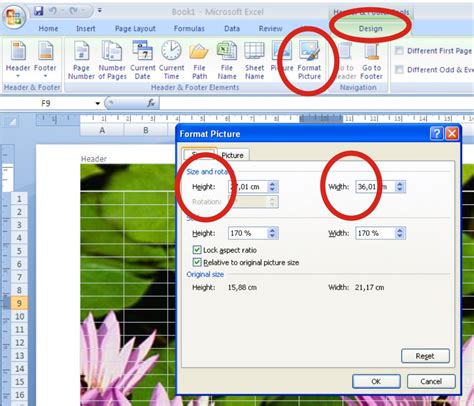
Task: Undo the last action
Action: point(53,11)
